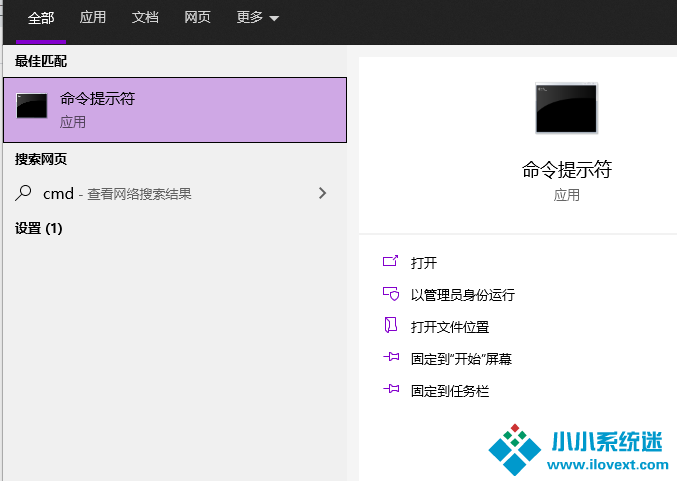Choose 固定到任务栏
Viewport: 677px width, 481px height.
pos(449,391)
